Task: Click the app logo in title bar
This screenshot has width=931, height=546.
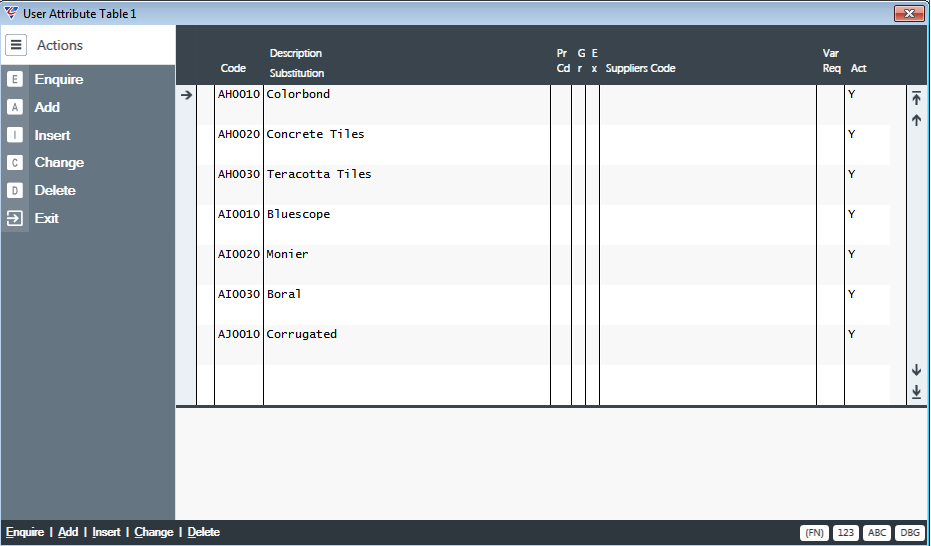Action: point(11,12)
